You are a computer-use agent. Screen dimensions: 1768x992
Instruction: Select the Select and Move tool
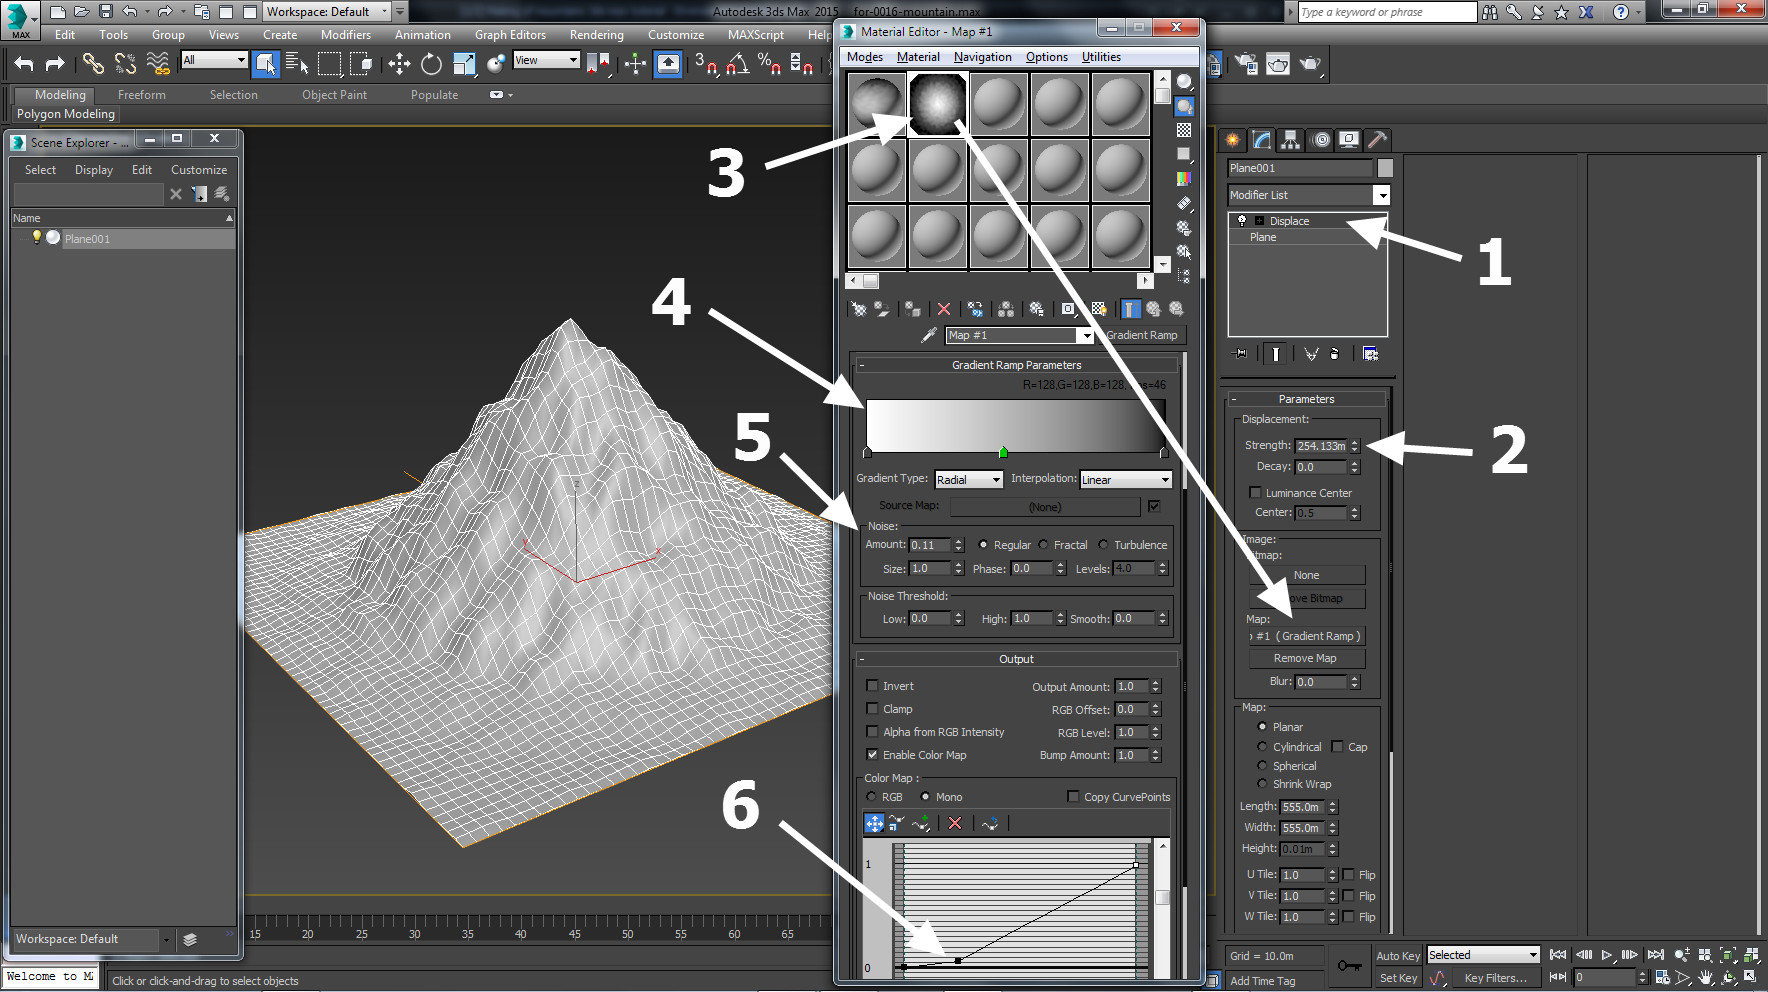tap(399, 64)
